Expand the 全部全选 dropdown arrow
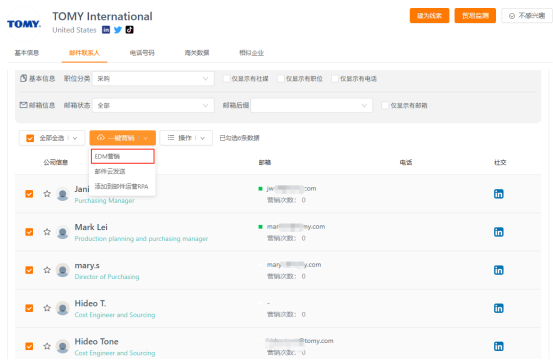 tap(75, 138)
